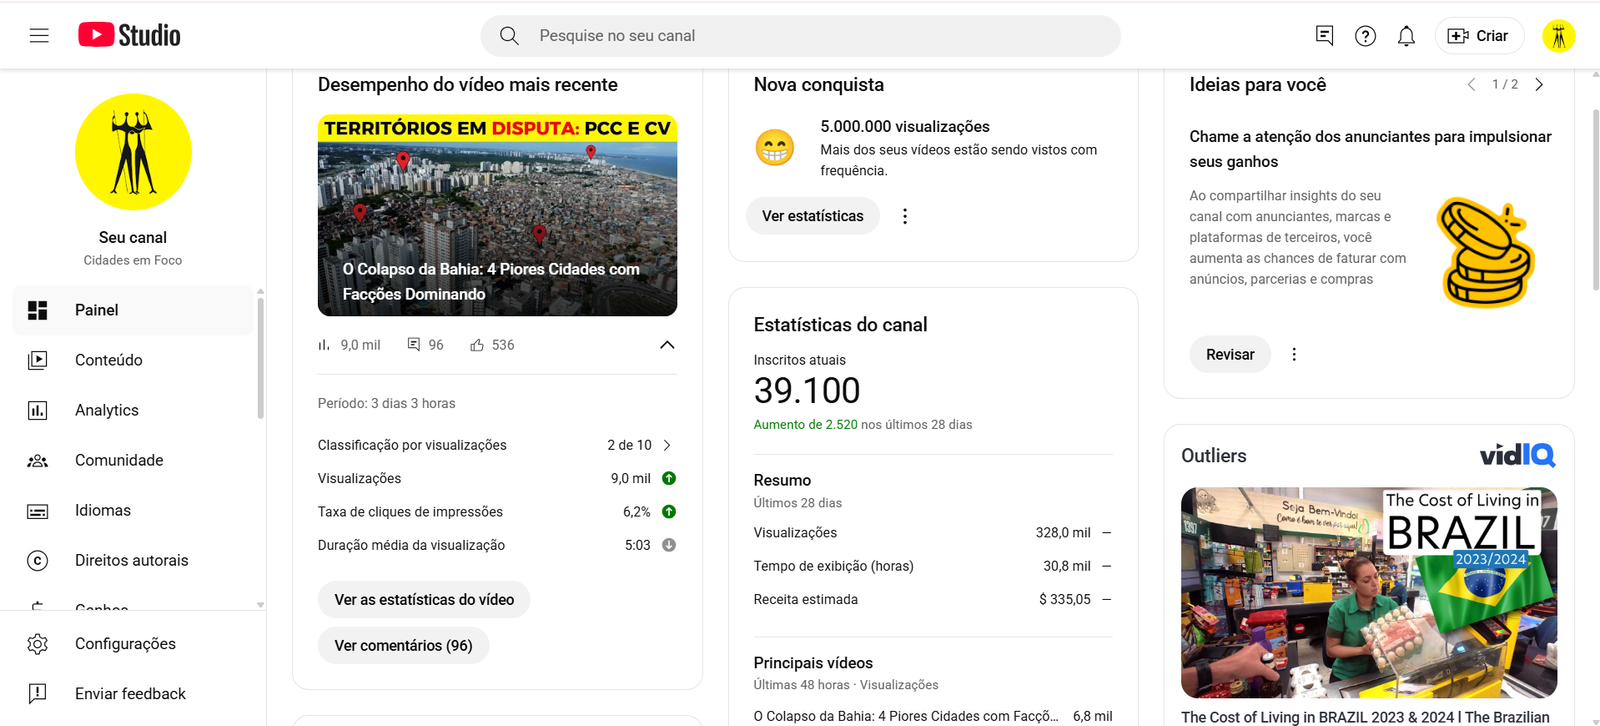Open the notifications bell
The image size is (1600, 726).
click(x=1406, y=36)
